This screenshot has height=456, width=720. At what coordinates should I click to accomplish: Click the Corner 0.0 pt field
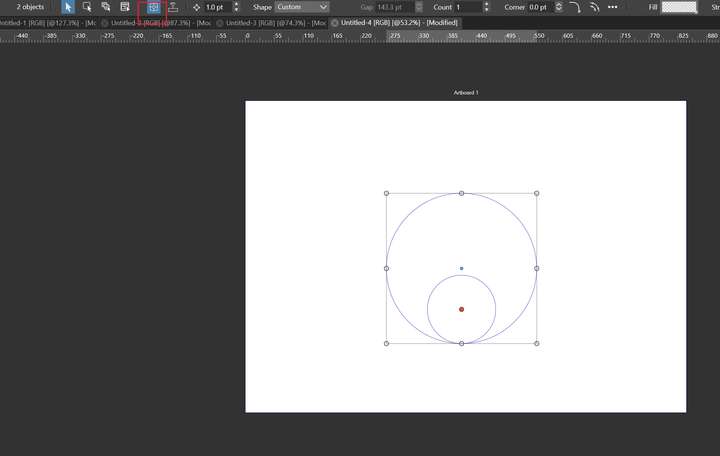[540, 7]
